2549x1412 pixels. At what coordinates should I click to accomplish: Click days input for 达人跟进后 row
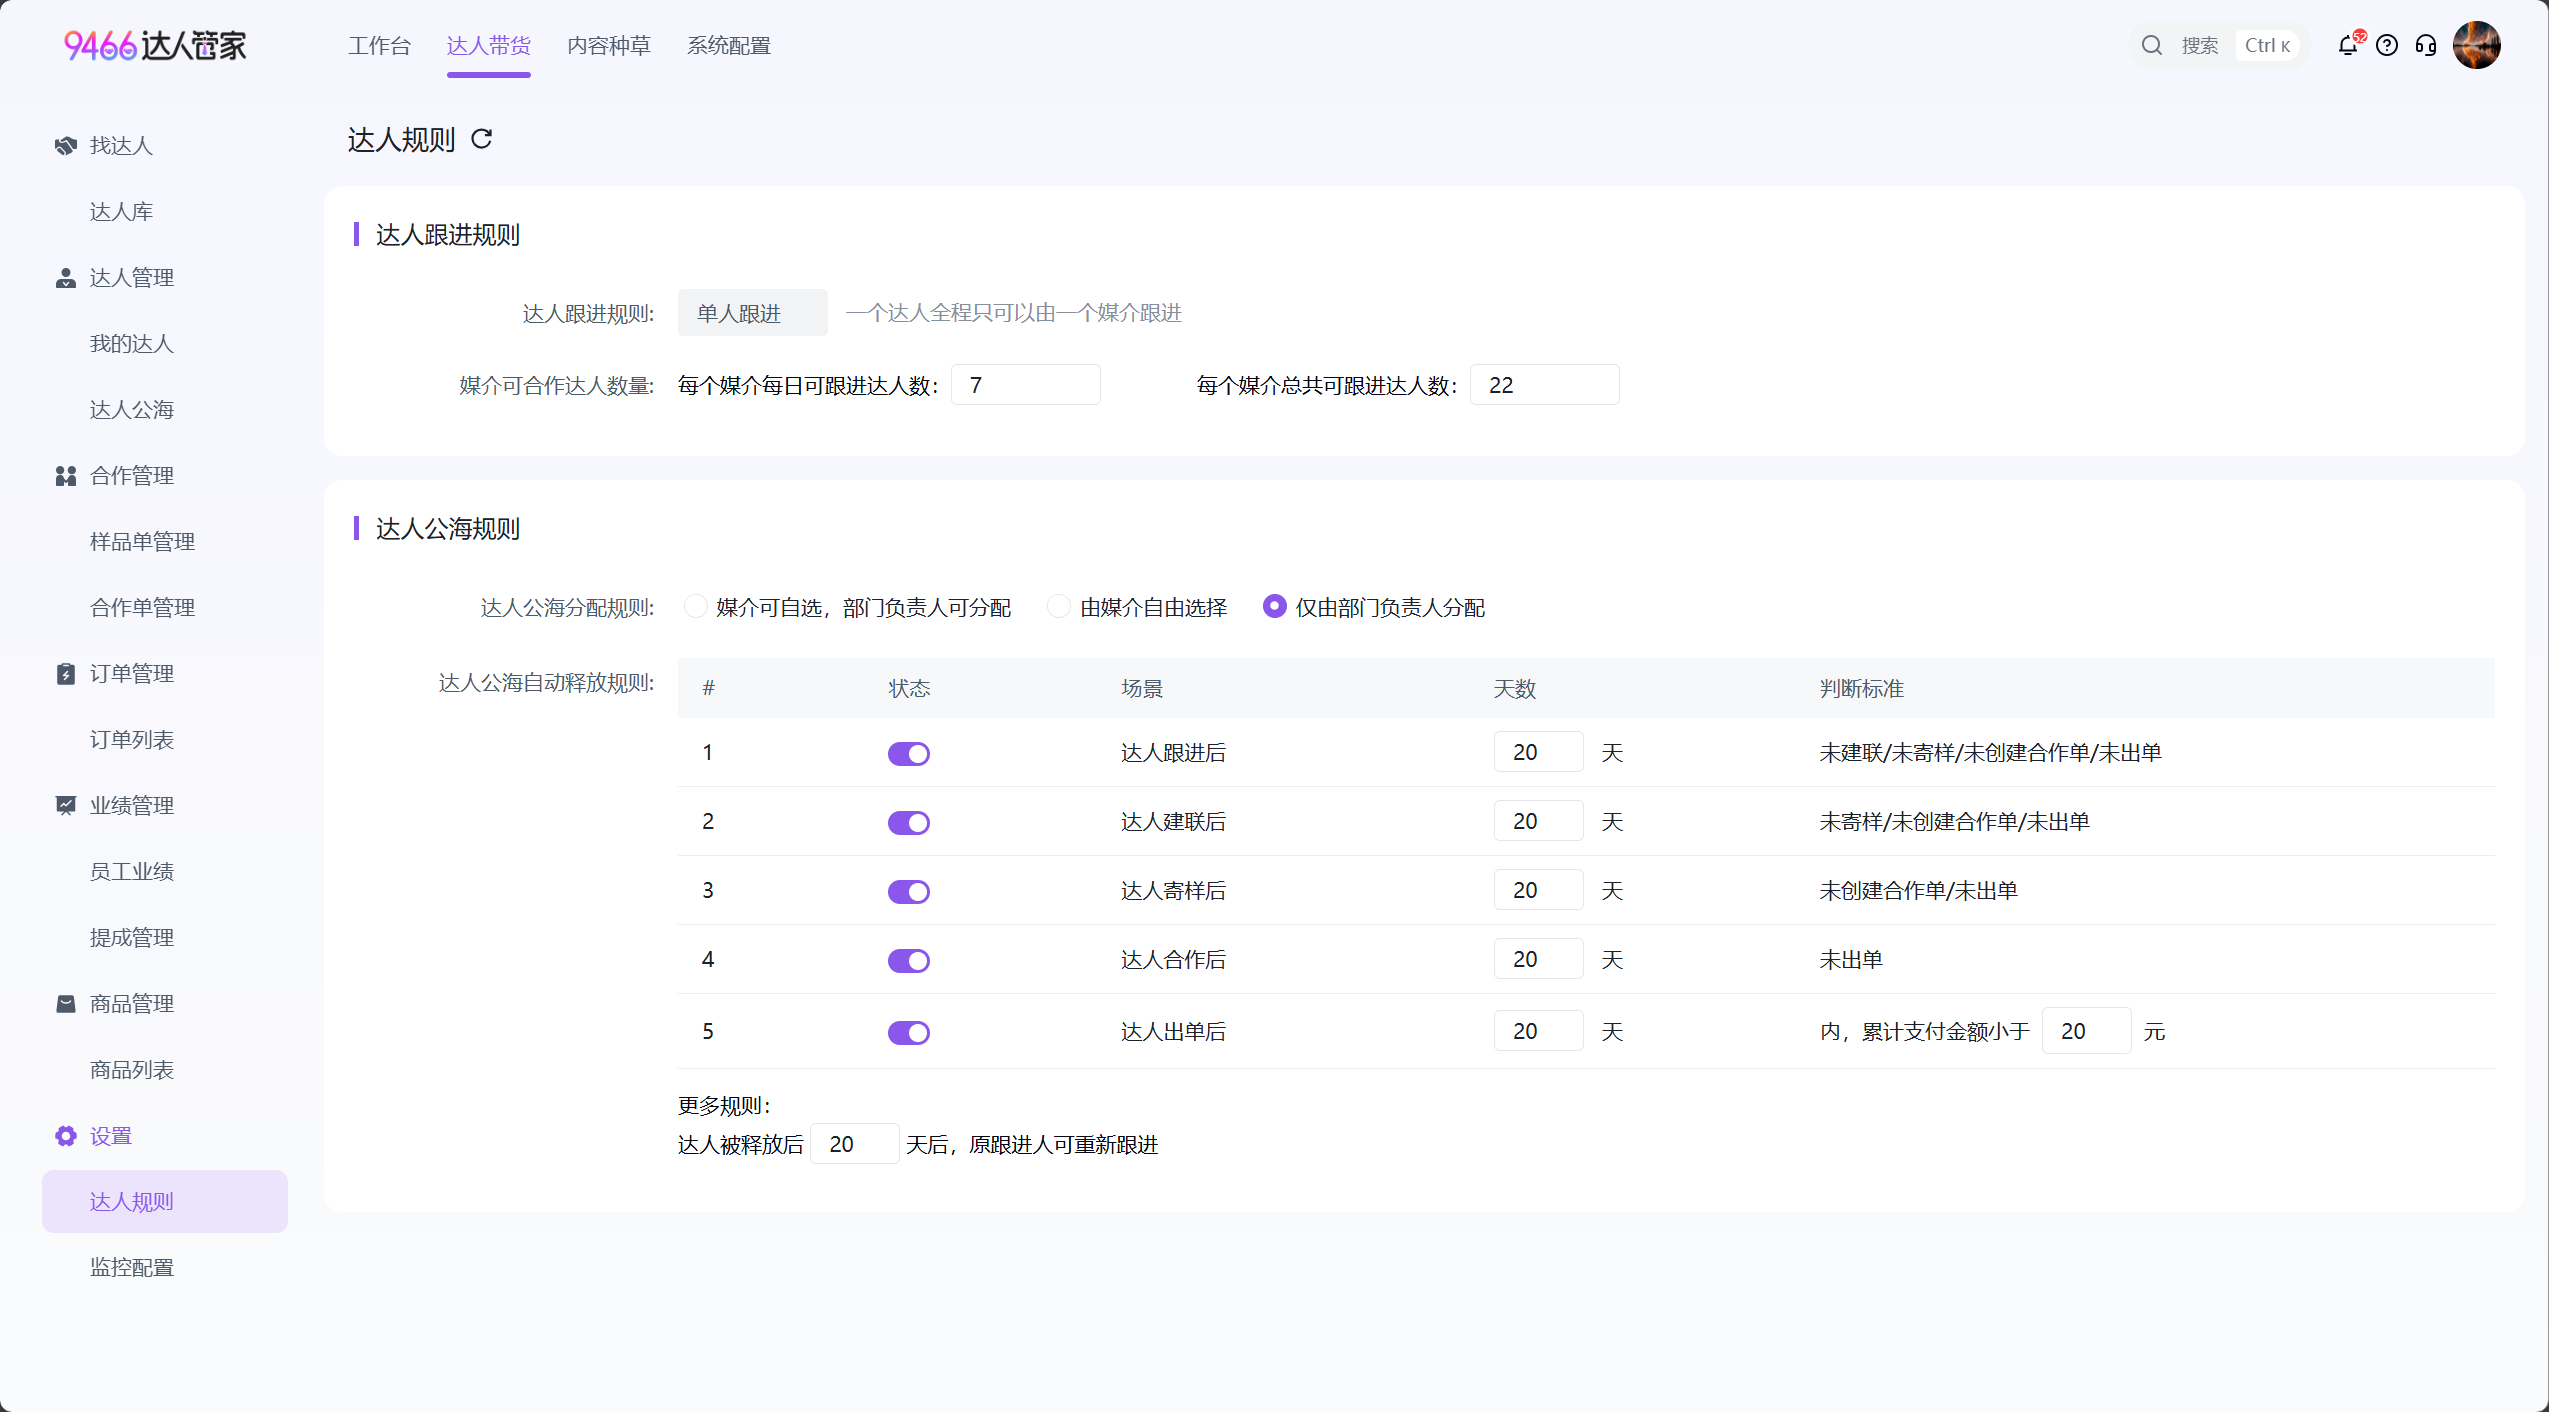(1539, 752)
